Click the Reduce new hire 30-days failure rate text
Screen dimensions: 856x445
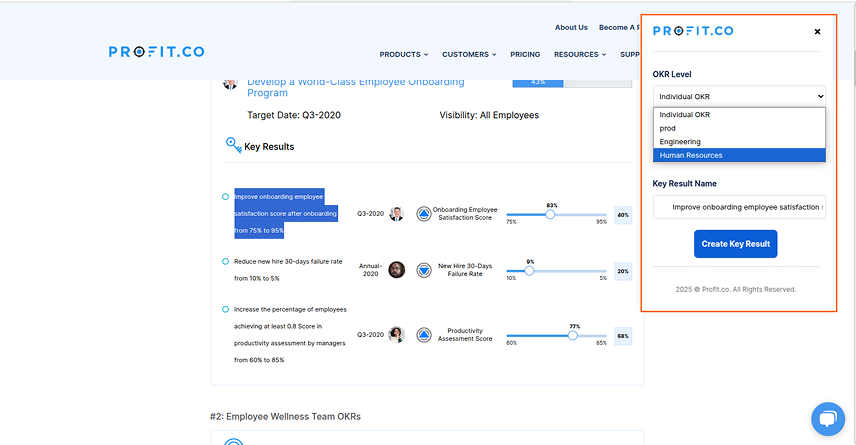coord(288,270)
